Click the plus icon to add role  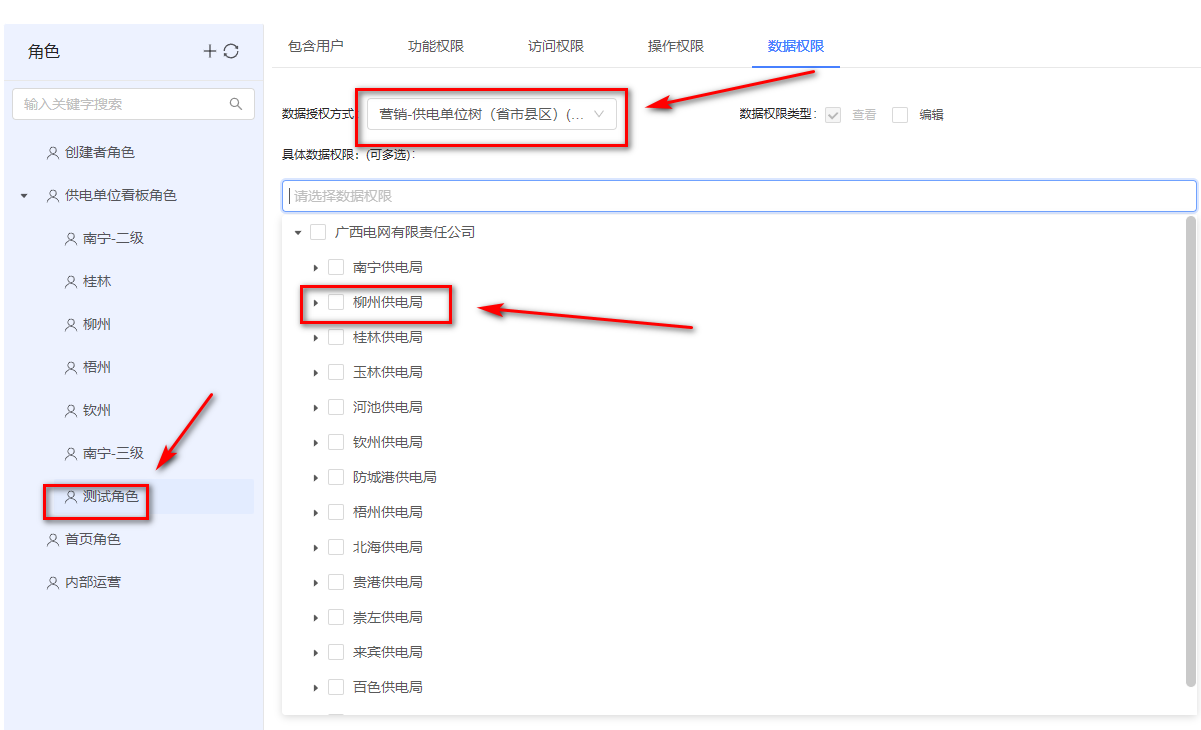point(210,51)
